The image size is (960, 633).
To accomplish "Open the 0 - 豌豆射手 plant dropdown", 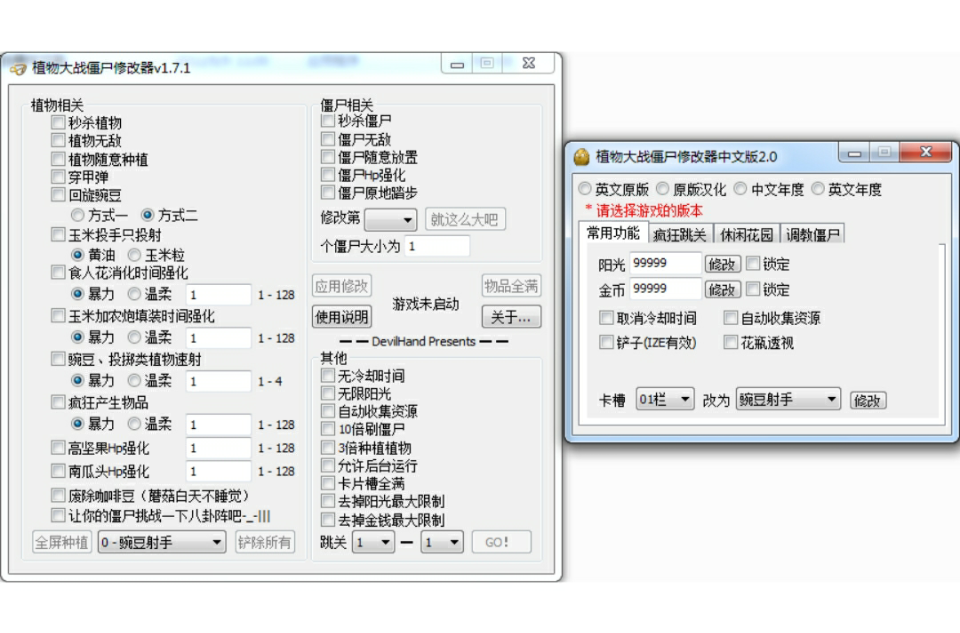I will [162, 542].
